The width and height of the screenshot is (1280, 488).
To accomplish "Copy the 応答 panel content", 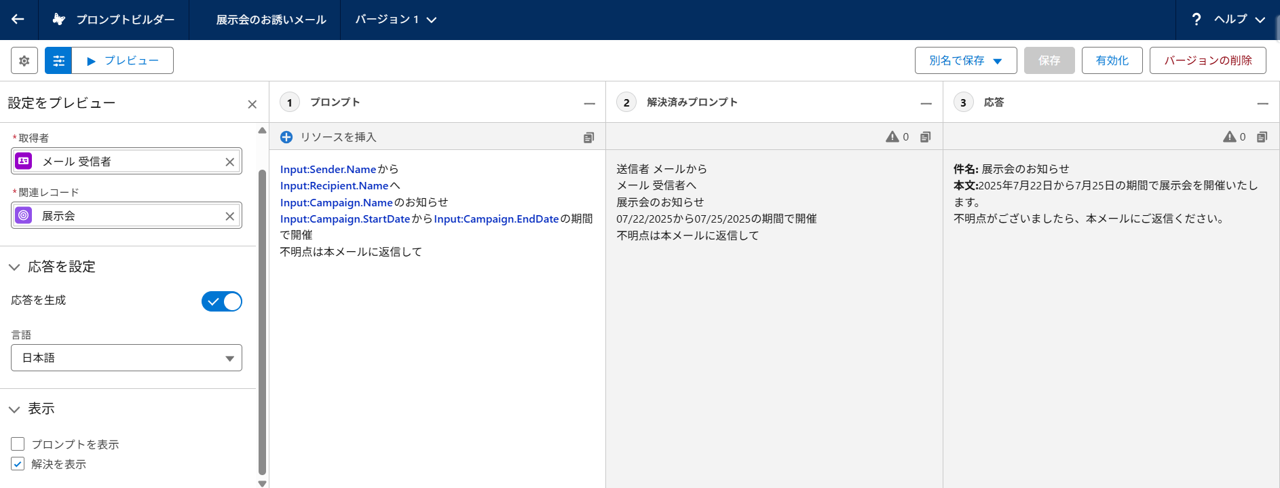I will point(1262,137).
